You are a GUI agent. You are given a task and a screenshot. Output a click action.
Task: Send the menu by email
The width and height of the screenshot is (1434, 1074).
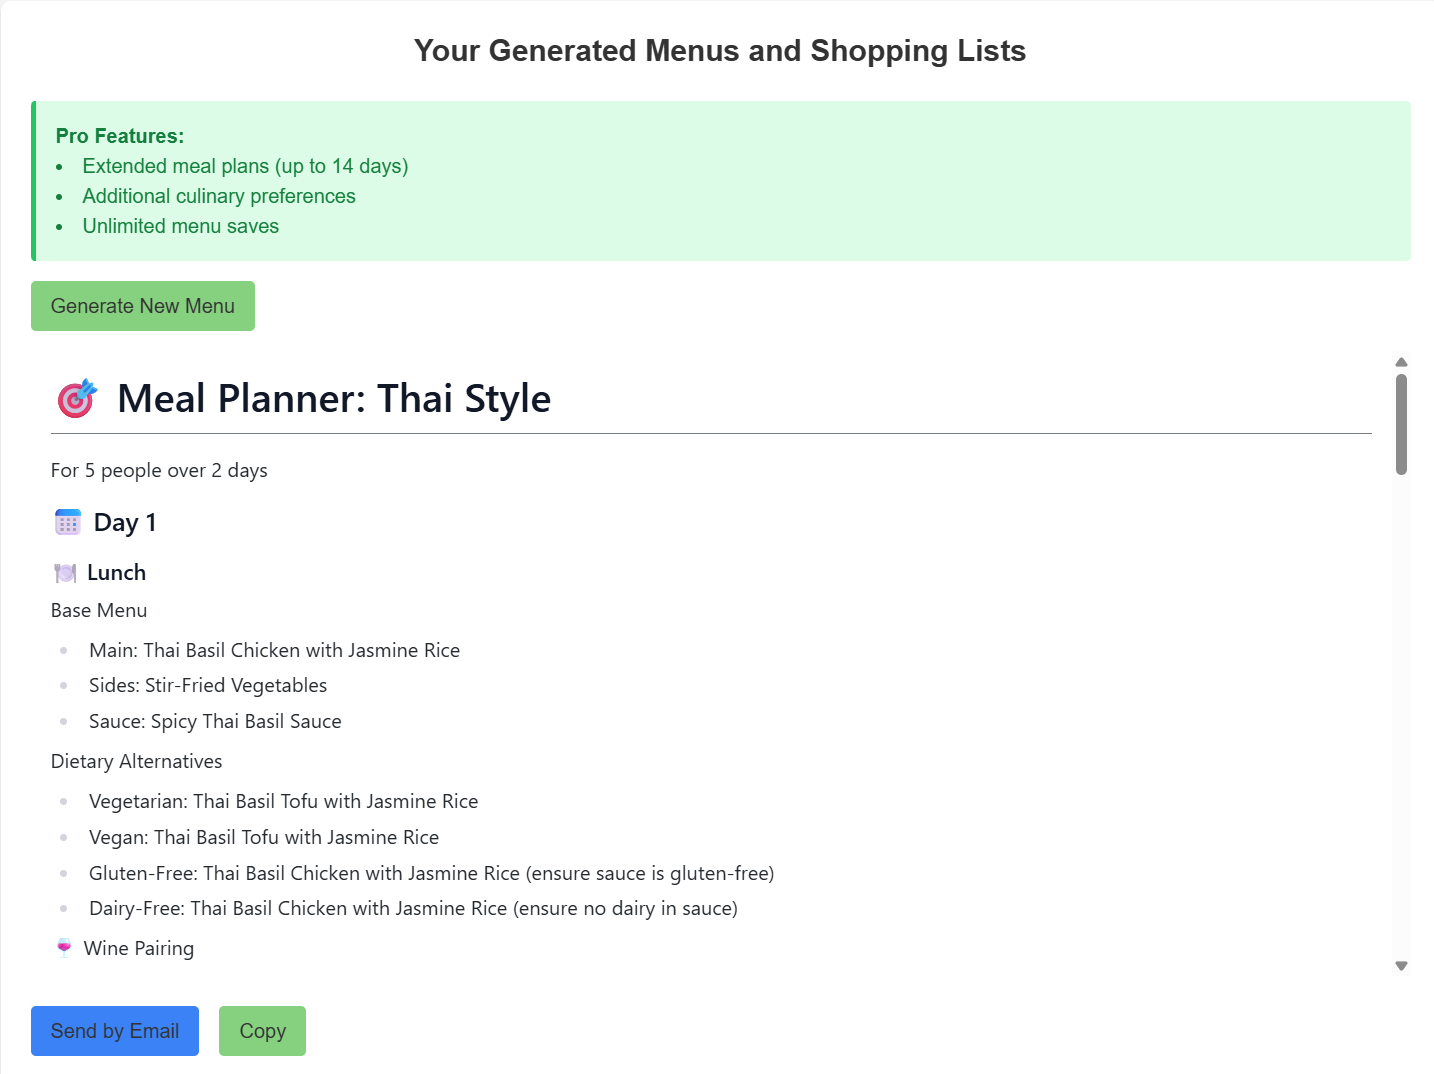(x=115, y=1031)
